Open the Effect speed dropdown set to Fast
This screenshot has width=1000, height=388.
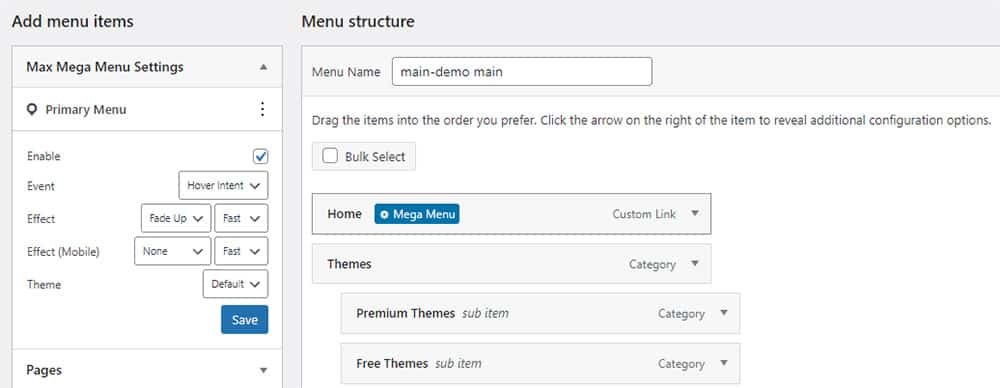point(242,218)
